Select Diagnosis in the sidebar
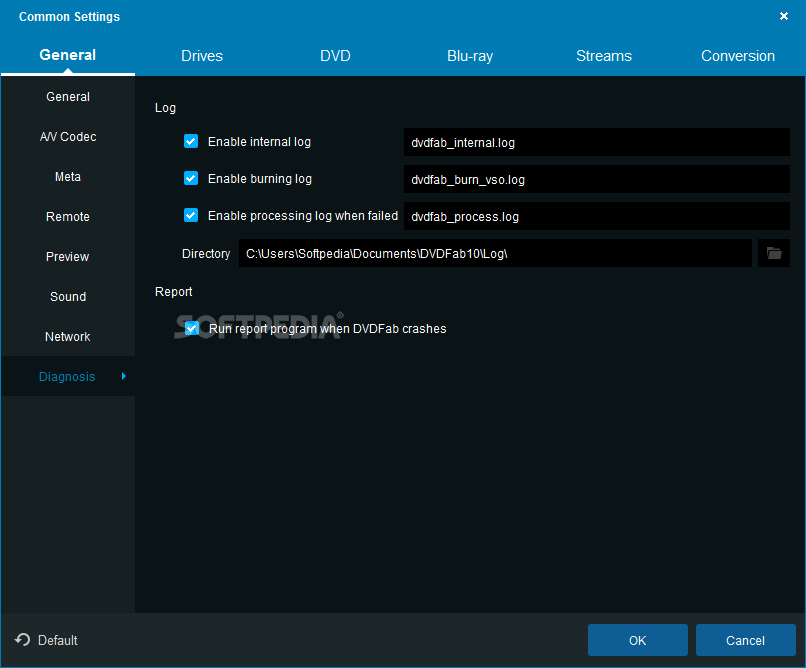The height and width of the screenshot is (668, 806). click(x=68, y=377)
